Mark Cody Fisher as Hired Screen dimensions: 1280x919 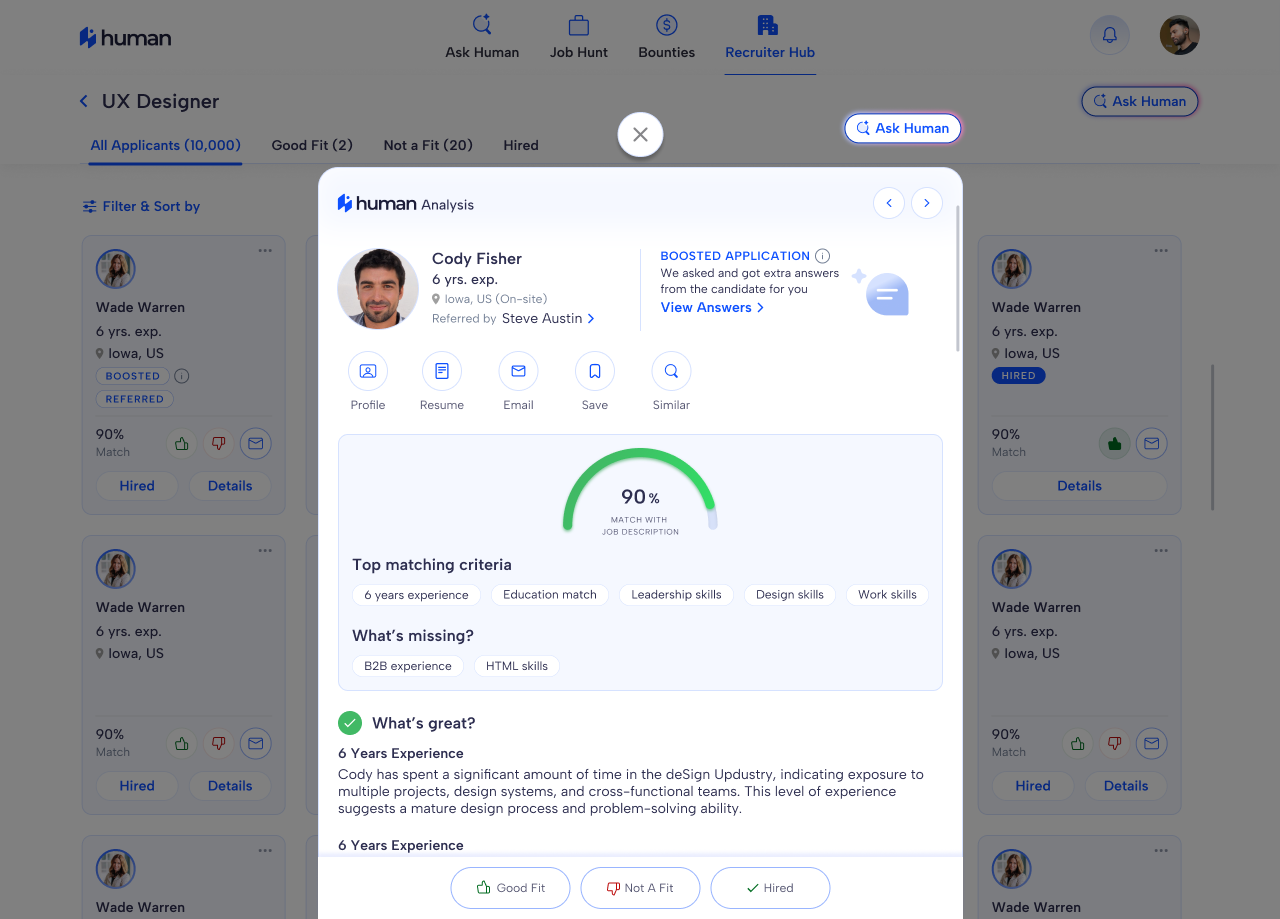click(x=770, y=887)
